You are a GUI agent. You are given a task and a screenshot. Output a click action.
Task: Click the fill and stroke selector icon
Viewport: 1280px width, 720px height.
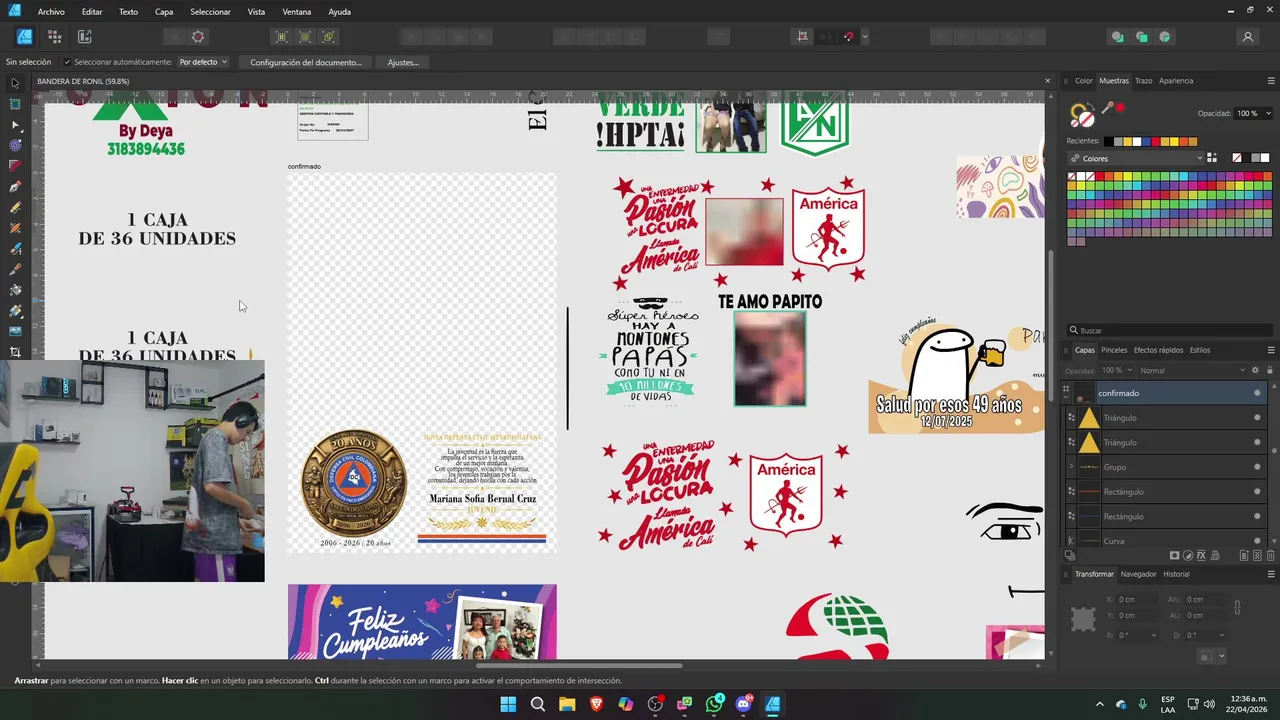1083,116
